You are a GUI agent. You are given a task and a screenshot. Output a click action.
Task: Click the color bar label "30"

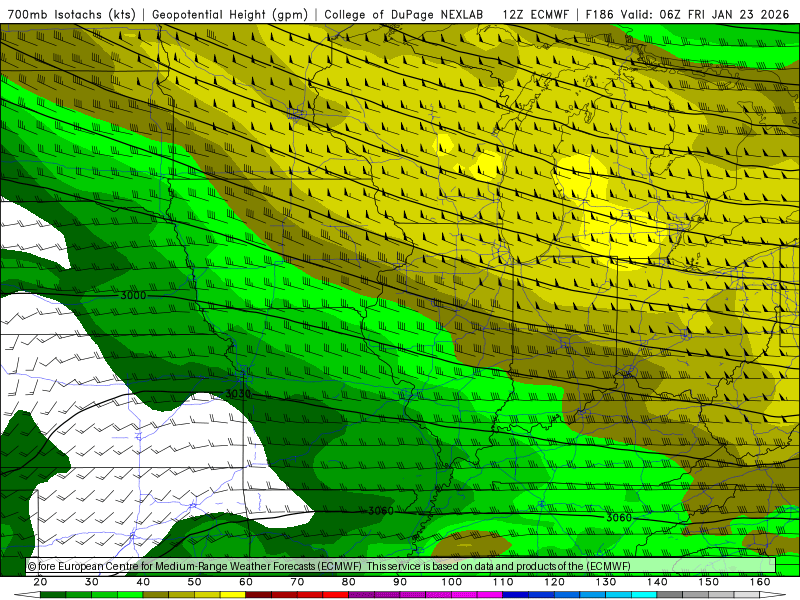pyautogui.click(x=91, y=582)
